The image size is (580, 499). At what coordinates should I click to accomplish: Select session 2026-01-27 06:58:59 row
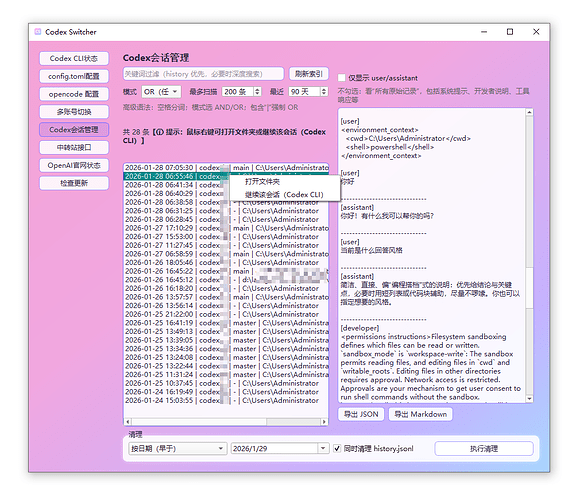226,254
